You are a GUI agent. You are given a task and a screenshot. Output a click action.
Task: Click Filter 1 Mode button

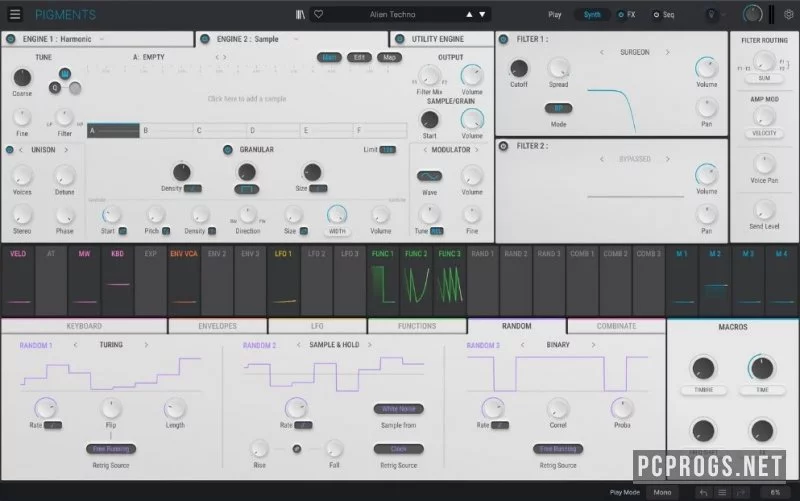pyautogui.click(x=559, y=108)
